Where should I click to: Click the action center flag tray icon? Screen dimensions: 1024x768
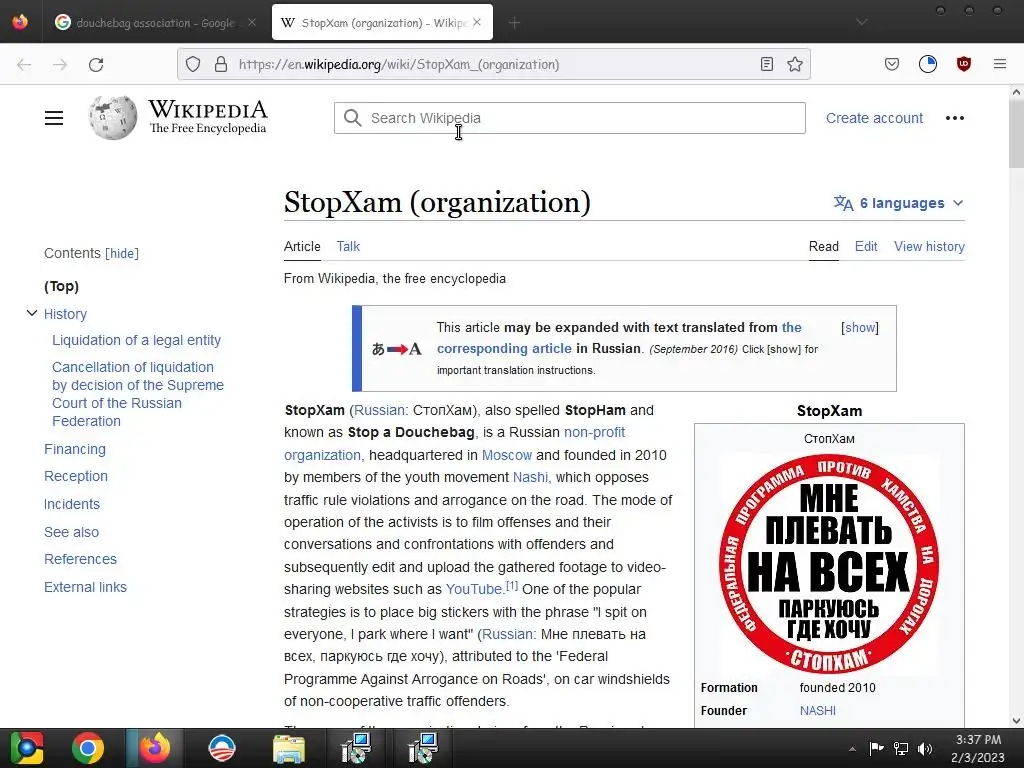pyautogui.click(x=876, y=749)
